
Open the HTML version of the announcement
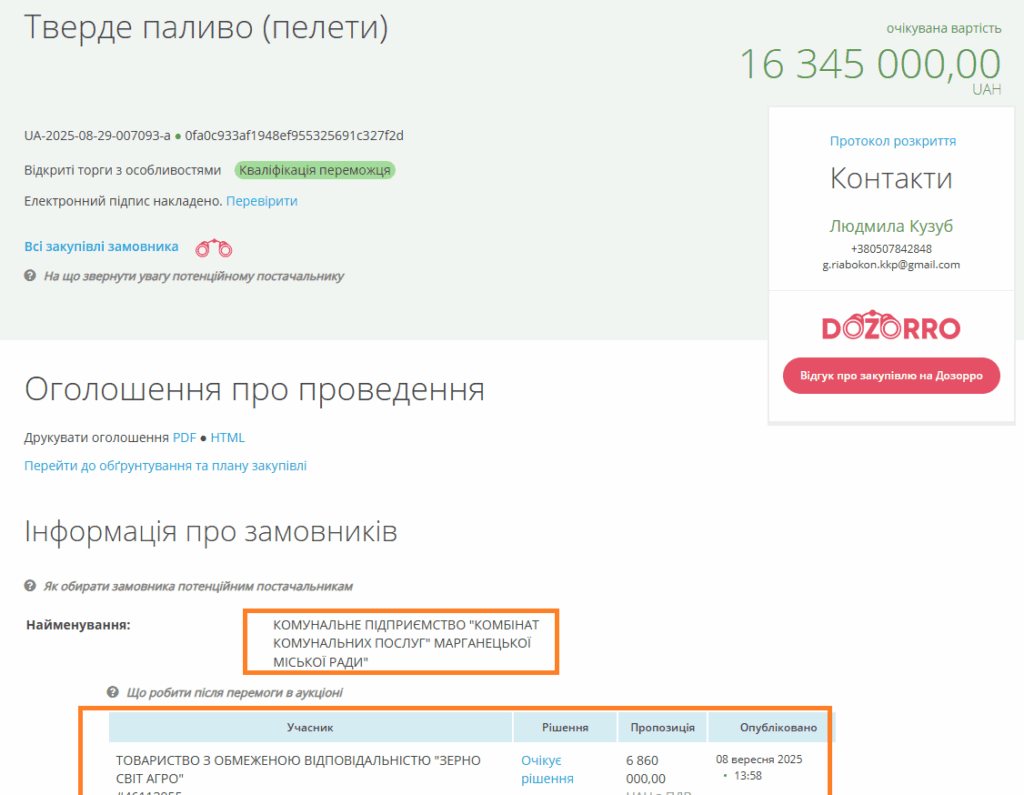[227, 438]
